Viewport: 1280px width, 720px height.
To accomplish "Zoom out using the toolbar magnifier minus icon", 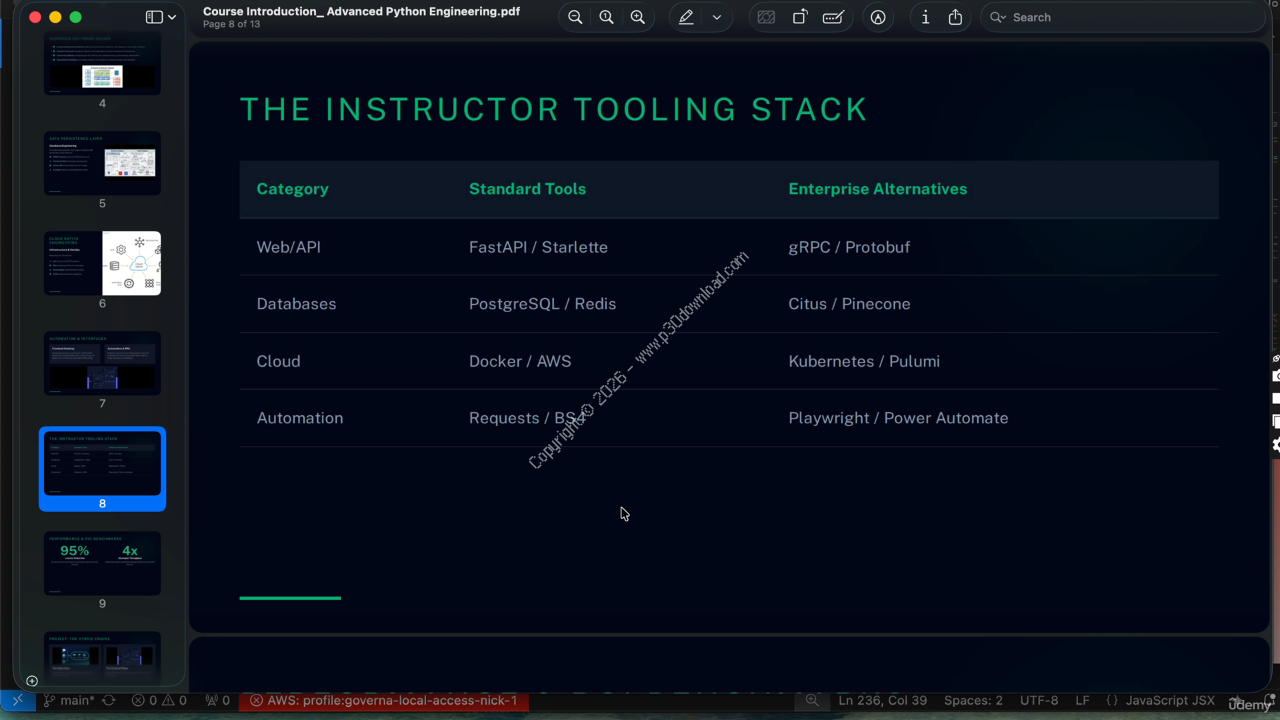I will pos(575,17).
